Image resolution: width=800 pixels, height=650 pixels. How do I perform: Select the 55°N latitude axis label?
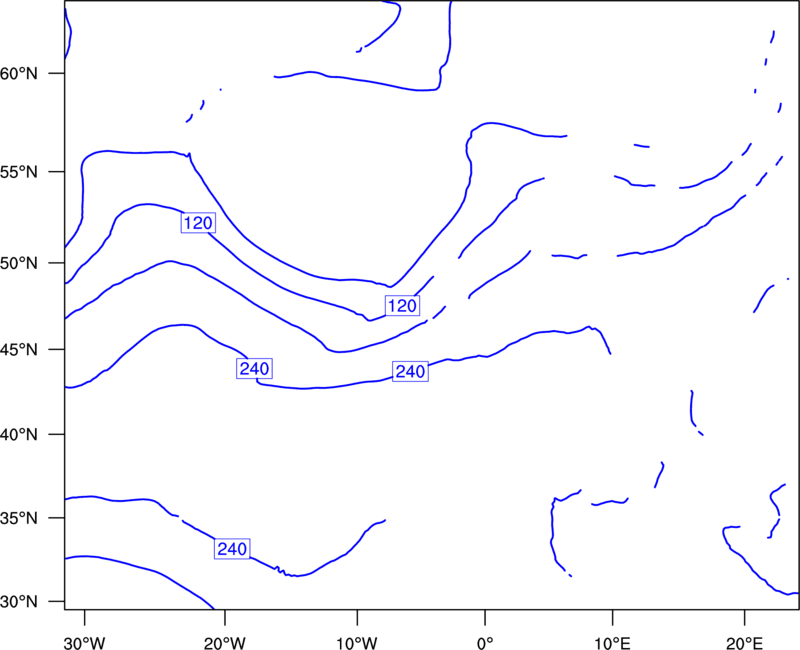click(19, 172)
